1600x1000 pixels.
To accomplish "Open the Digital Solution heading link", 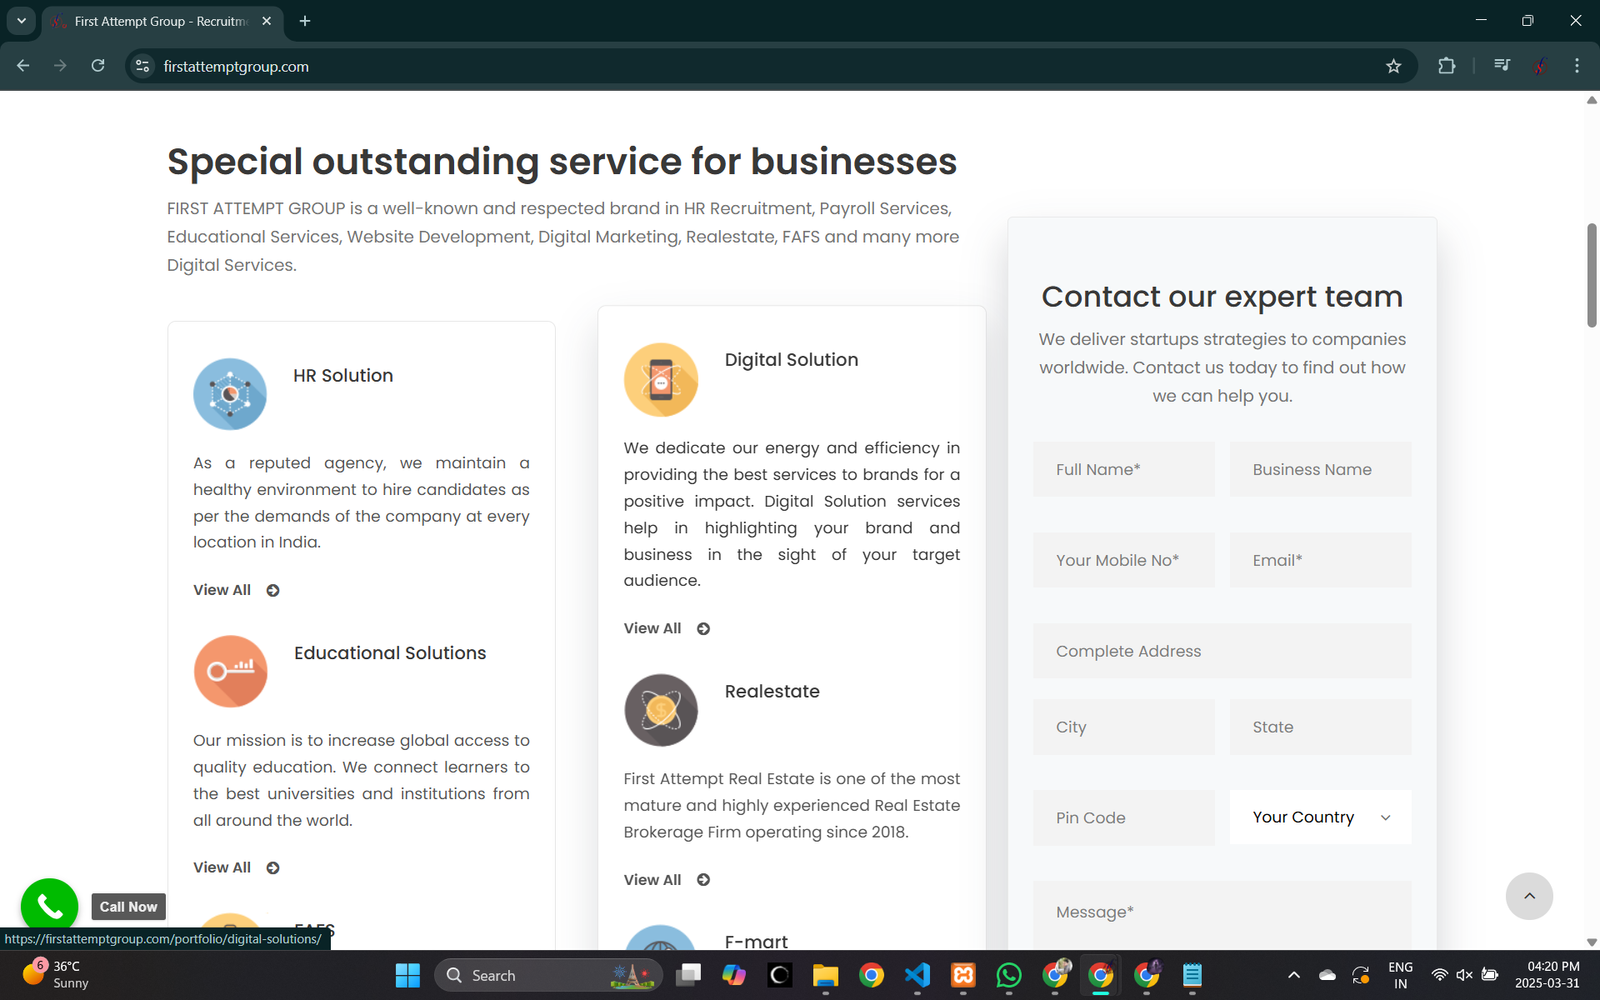I will [791, 360].
